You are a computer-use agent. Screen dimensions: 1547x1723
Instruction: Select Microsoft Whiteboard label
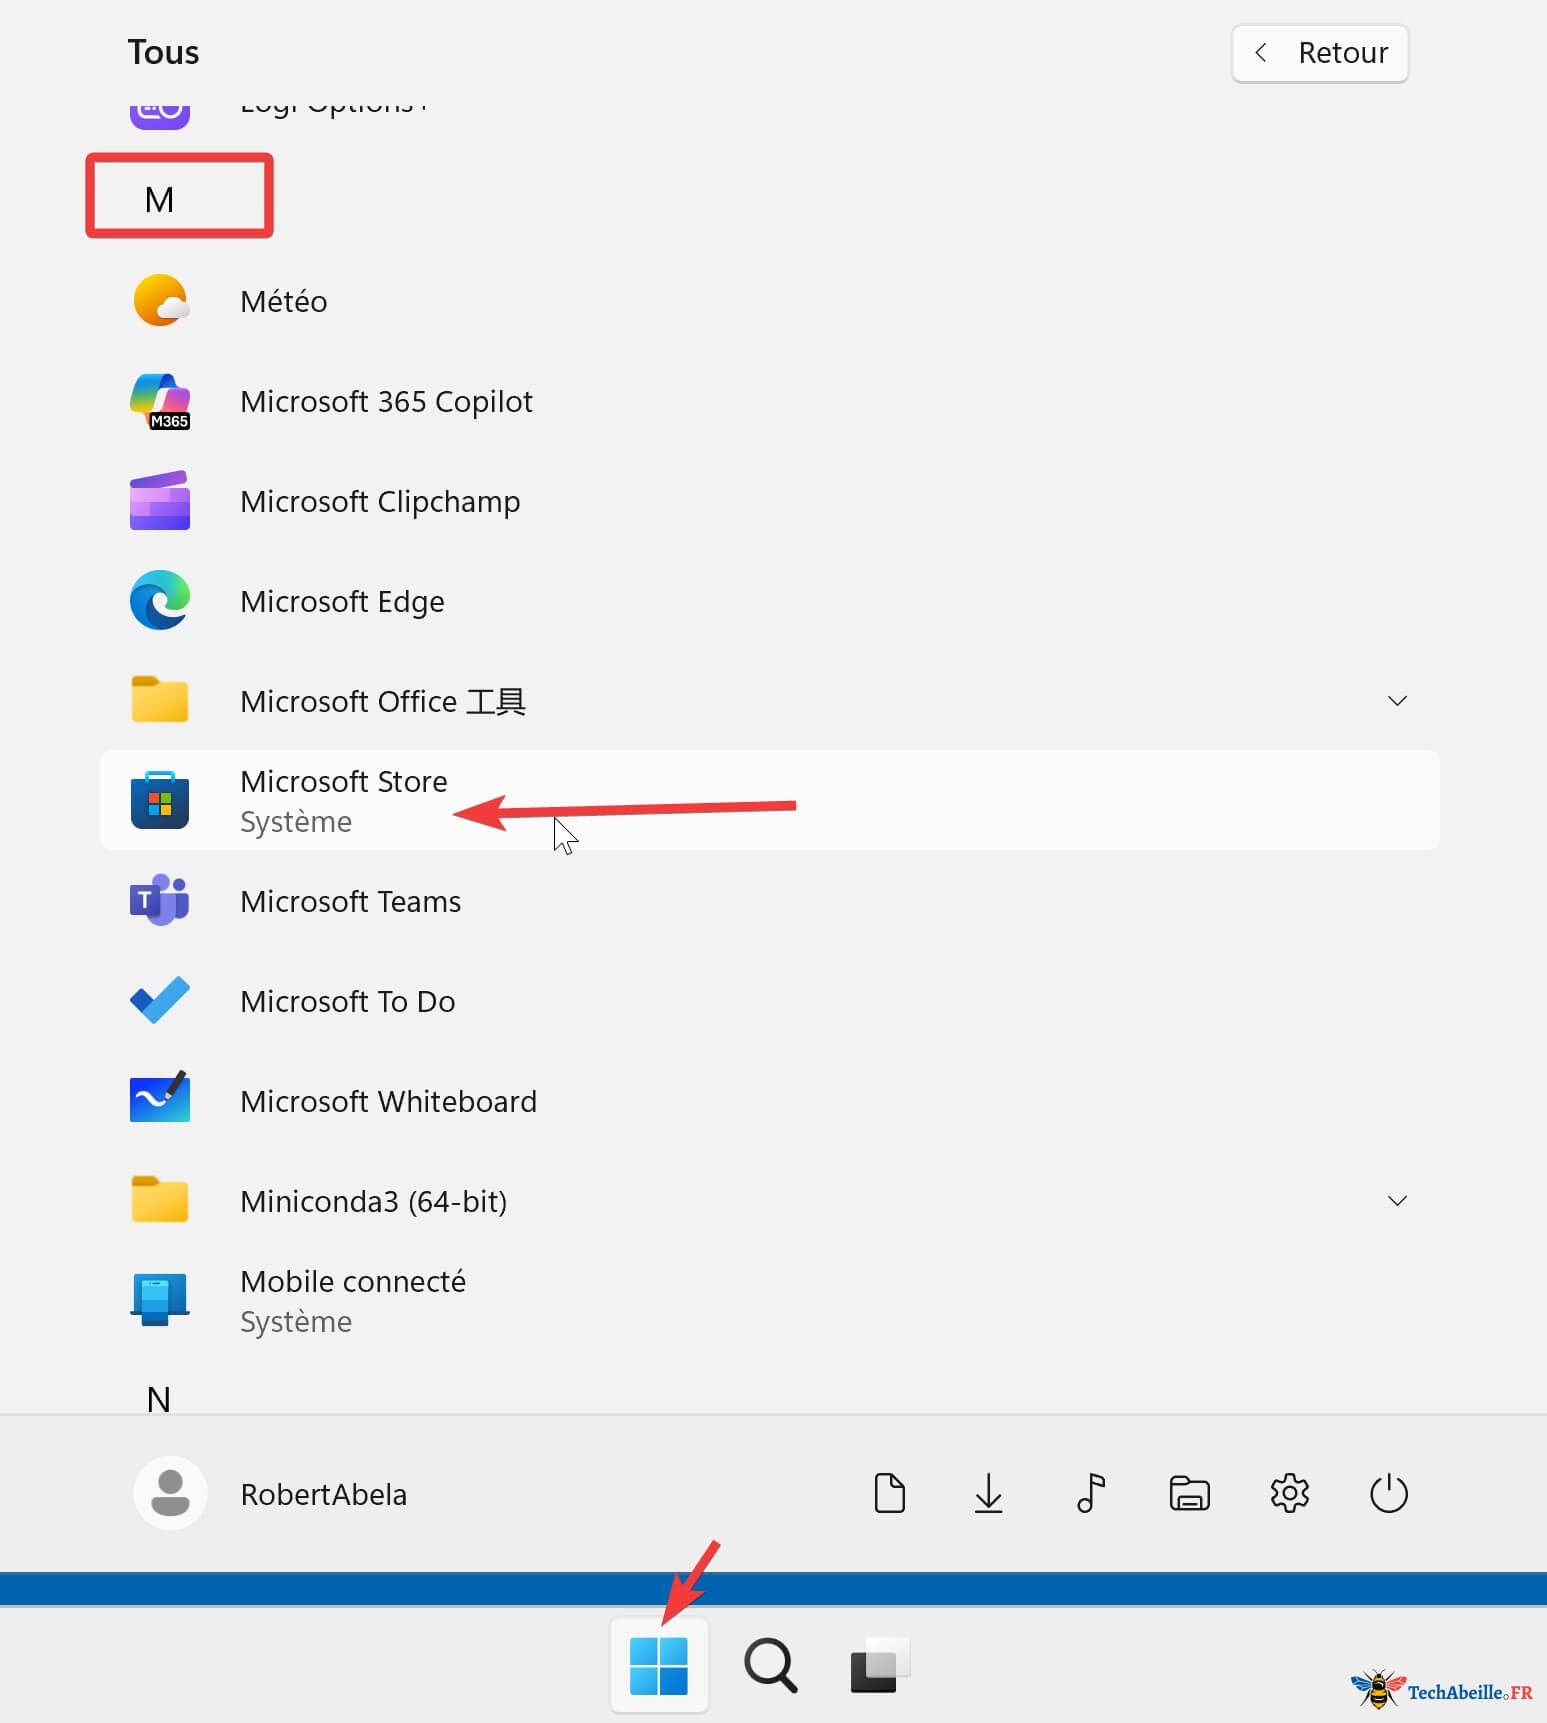click(389, 1101)
